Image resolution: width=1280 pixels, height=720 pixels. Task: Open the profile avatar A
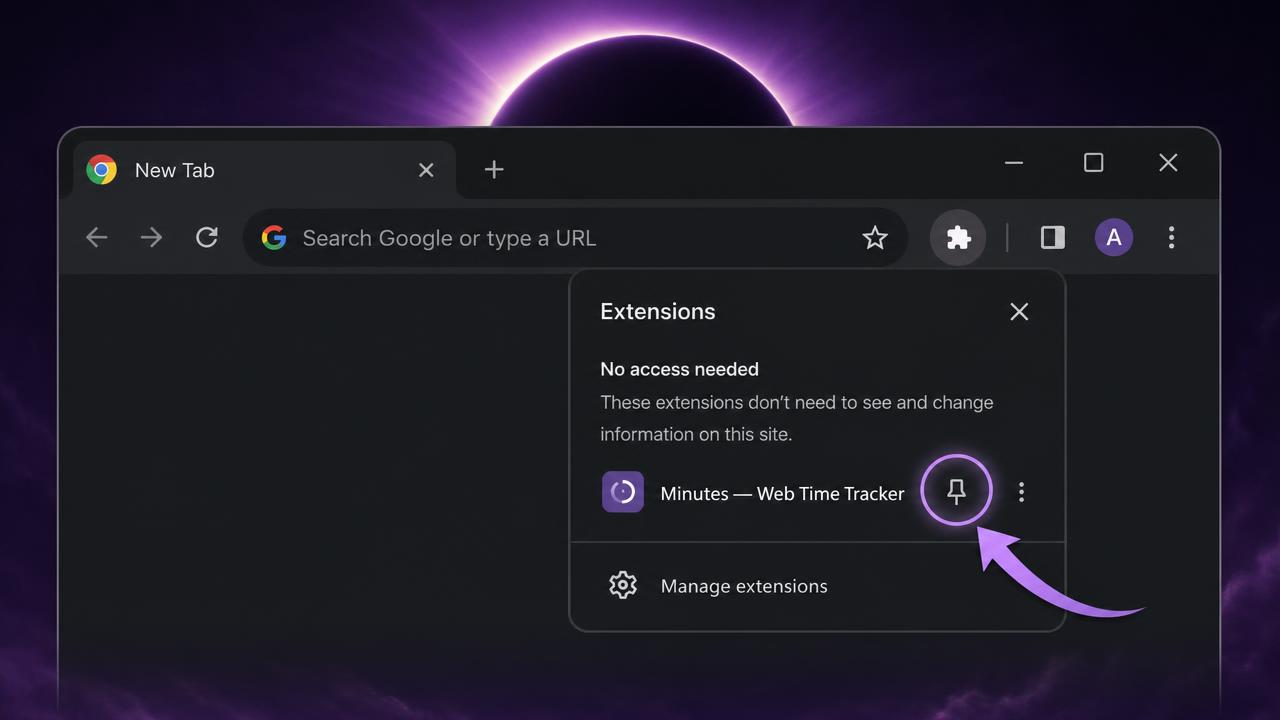coord(1114,238)
